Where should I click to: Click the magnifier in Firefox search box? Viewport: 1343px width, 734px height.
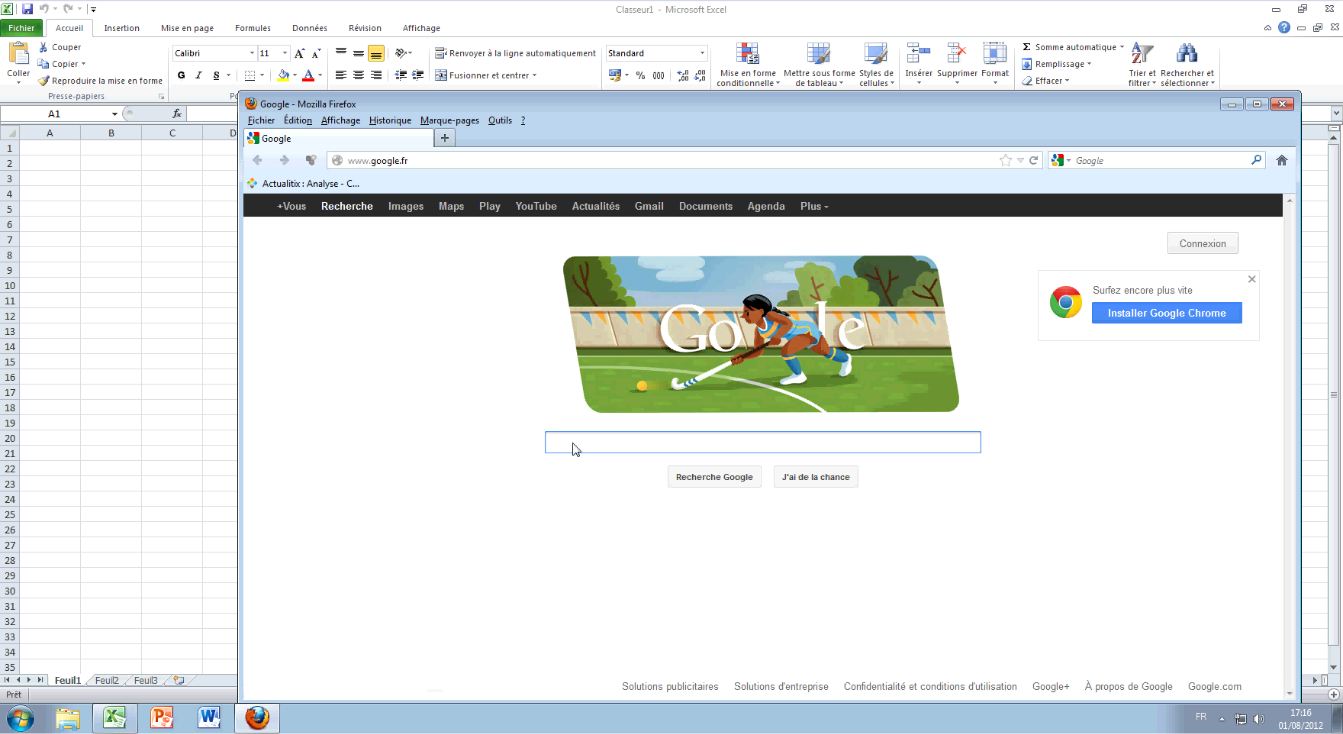coord(1257,160)
